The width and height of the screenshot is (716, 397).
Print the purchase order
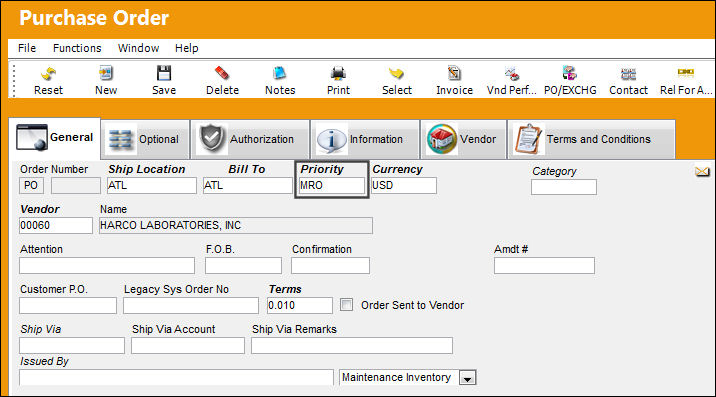(x=338, y=73)
